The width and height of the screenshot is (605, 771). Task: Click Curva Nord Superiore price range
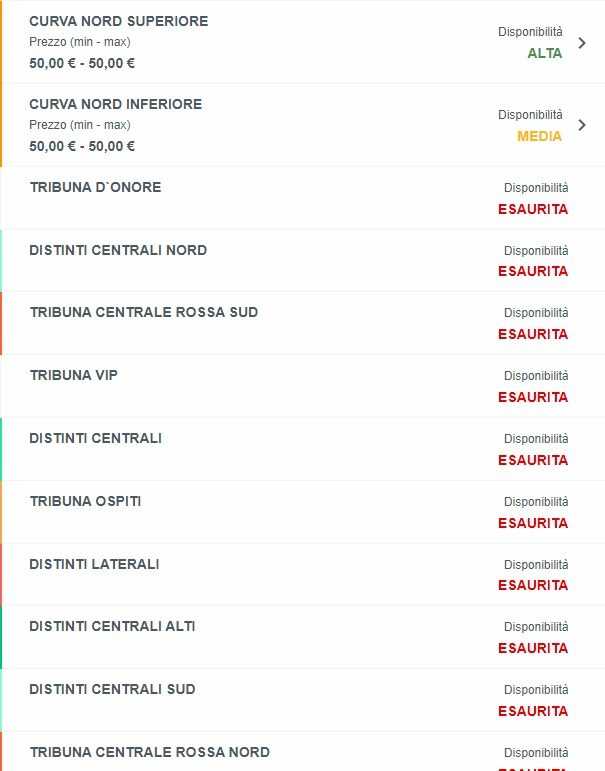click(x=82, y=63)
